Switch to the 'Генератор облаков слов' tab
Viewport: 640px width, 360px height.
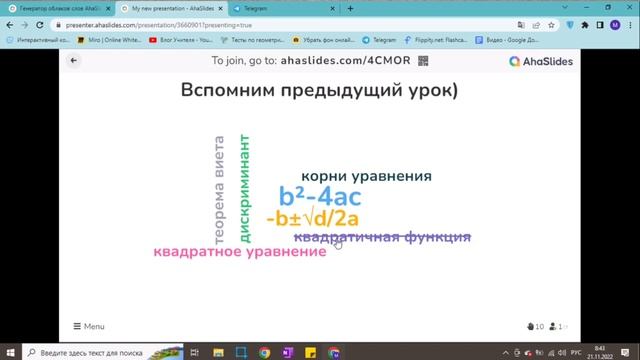coord(60,8)
